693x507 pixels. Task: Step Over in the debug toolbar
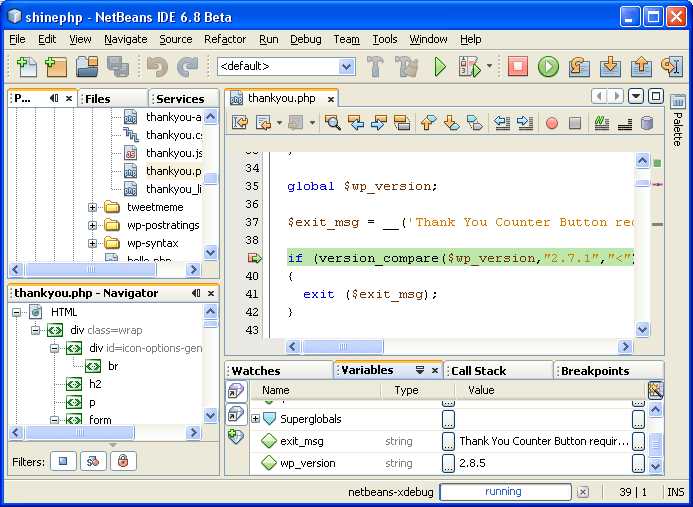[x=579, y=67]
